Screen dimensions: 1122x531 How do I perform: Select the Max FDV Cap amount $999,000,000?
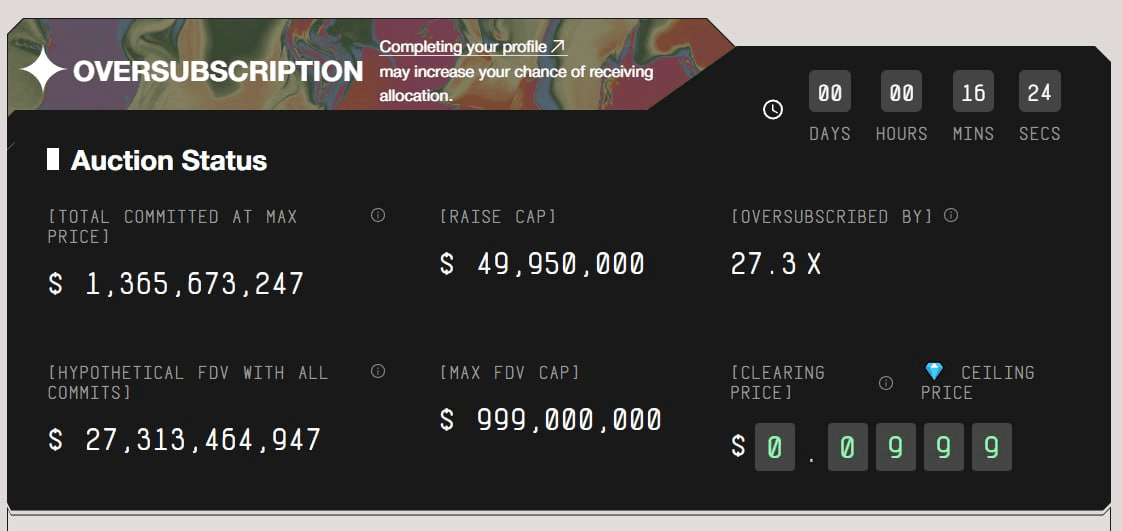click(x=550, y=420)
